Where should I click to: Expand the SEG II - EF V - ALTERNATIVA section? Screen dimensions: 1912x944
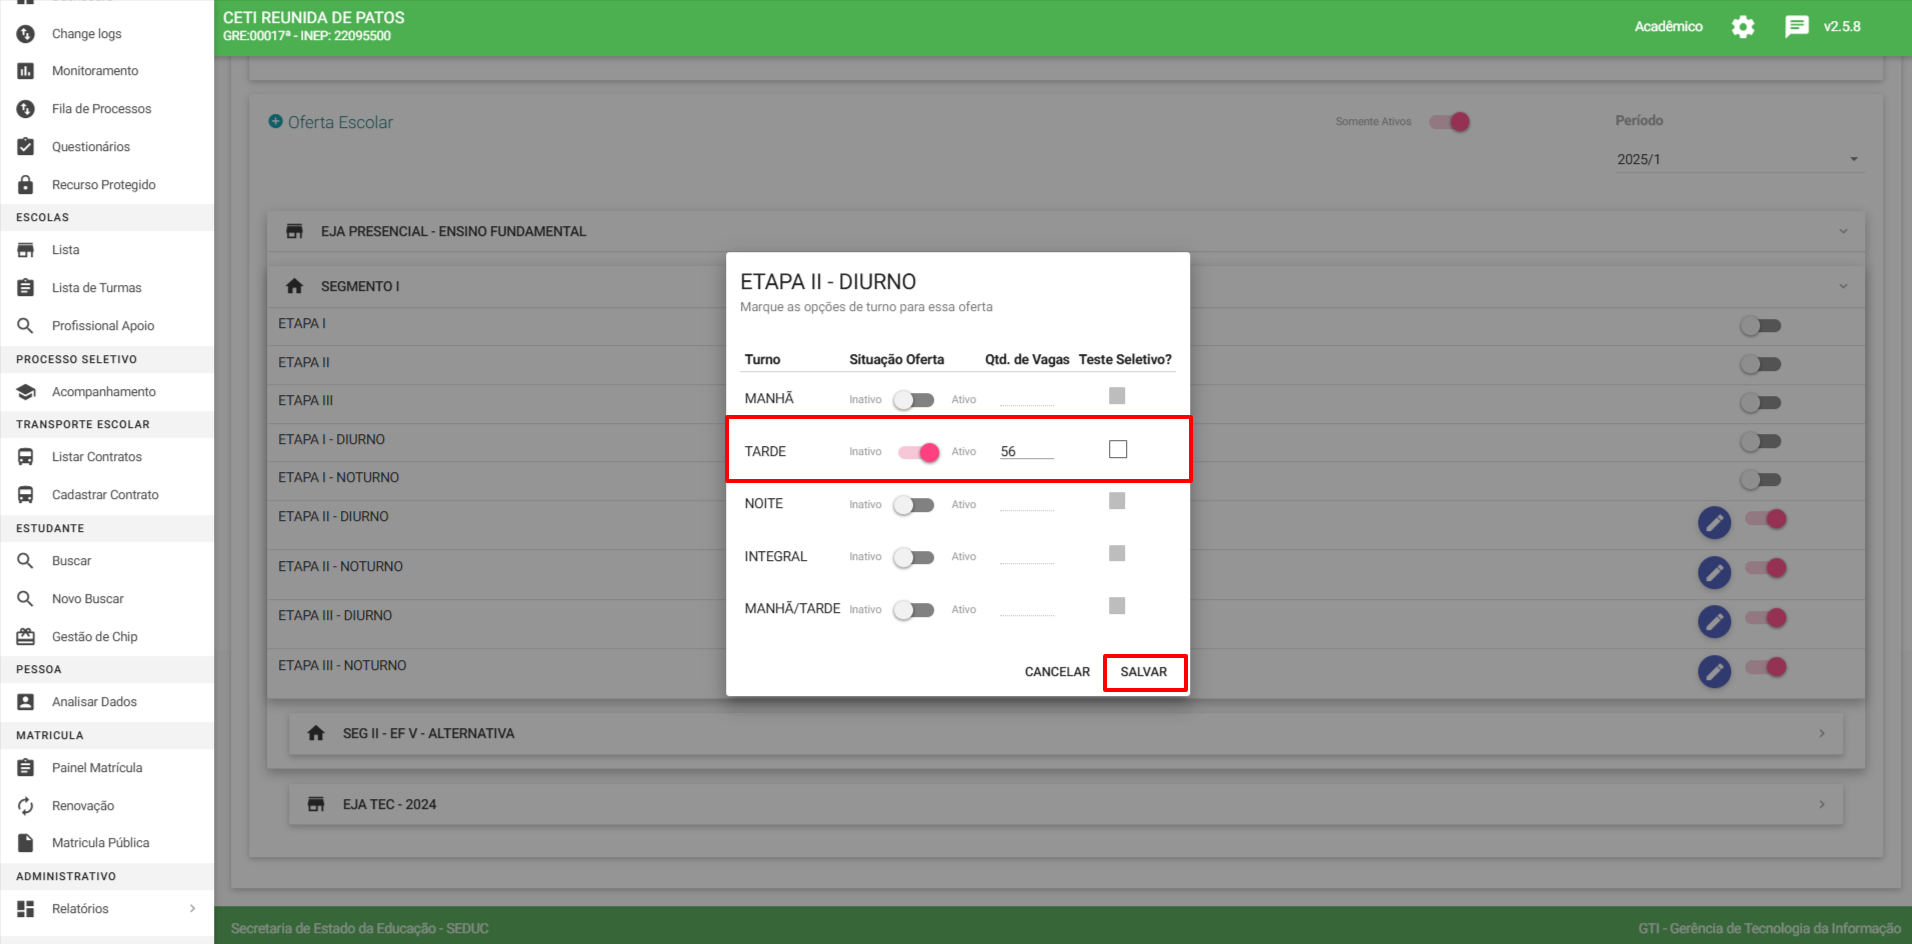(x=1065, y=734)
